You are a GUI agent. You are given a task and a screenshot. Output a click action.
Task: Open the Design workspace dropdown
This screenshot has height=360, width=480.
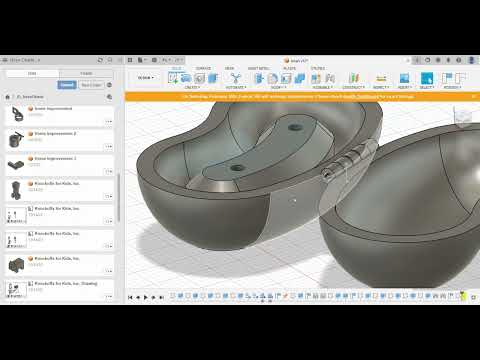pyautogui.click(x=146, y=78)
